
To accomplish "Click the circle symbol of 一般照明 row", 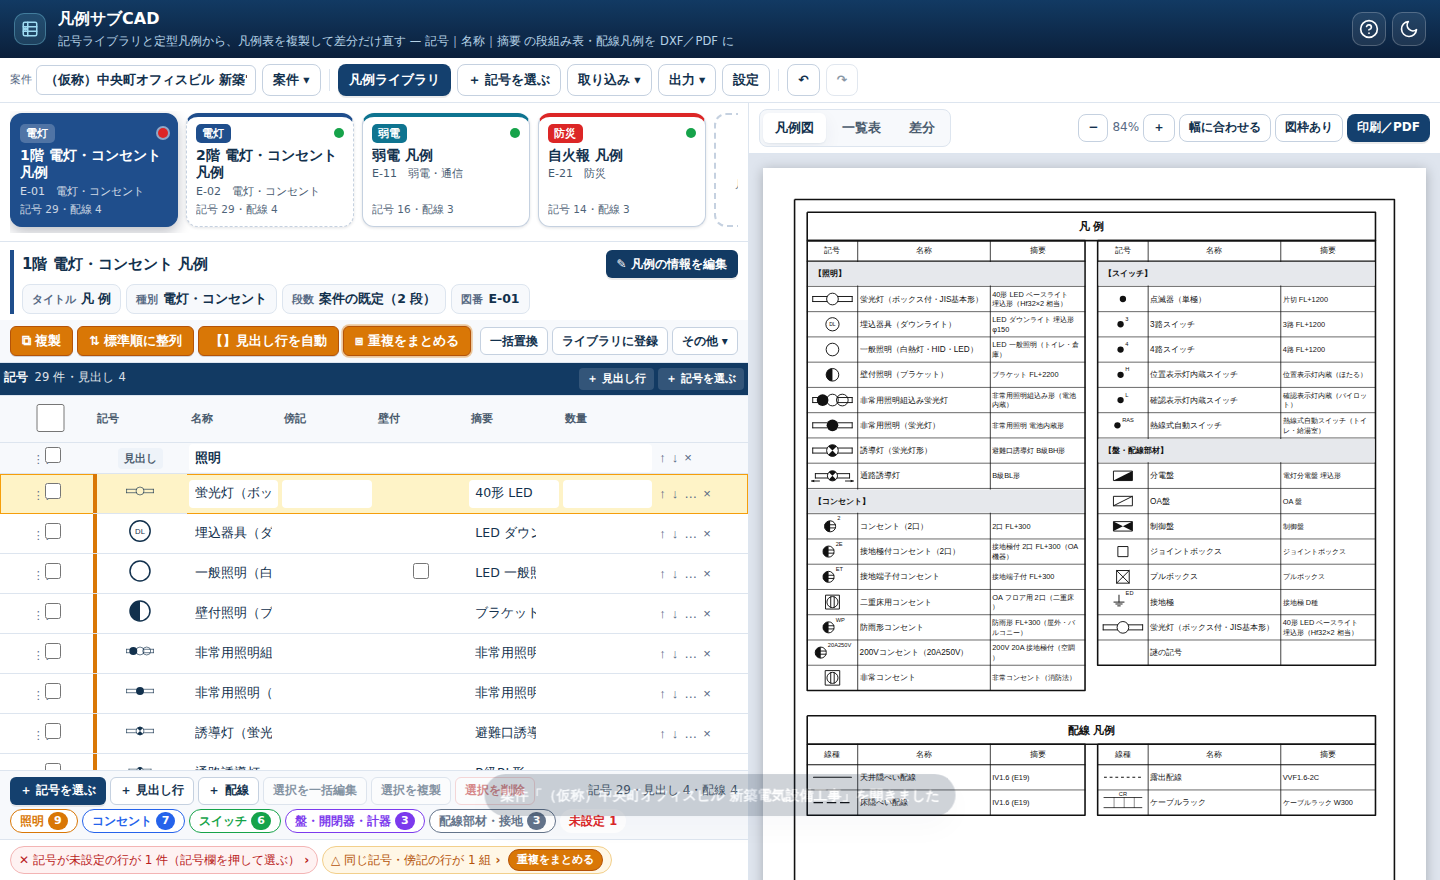I will (140, 572).
